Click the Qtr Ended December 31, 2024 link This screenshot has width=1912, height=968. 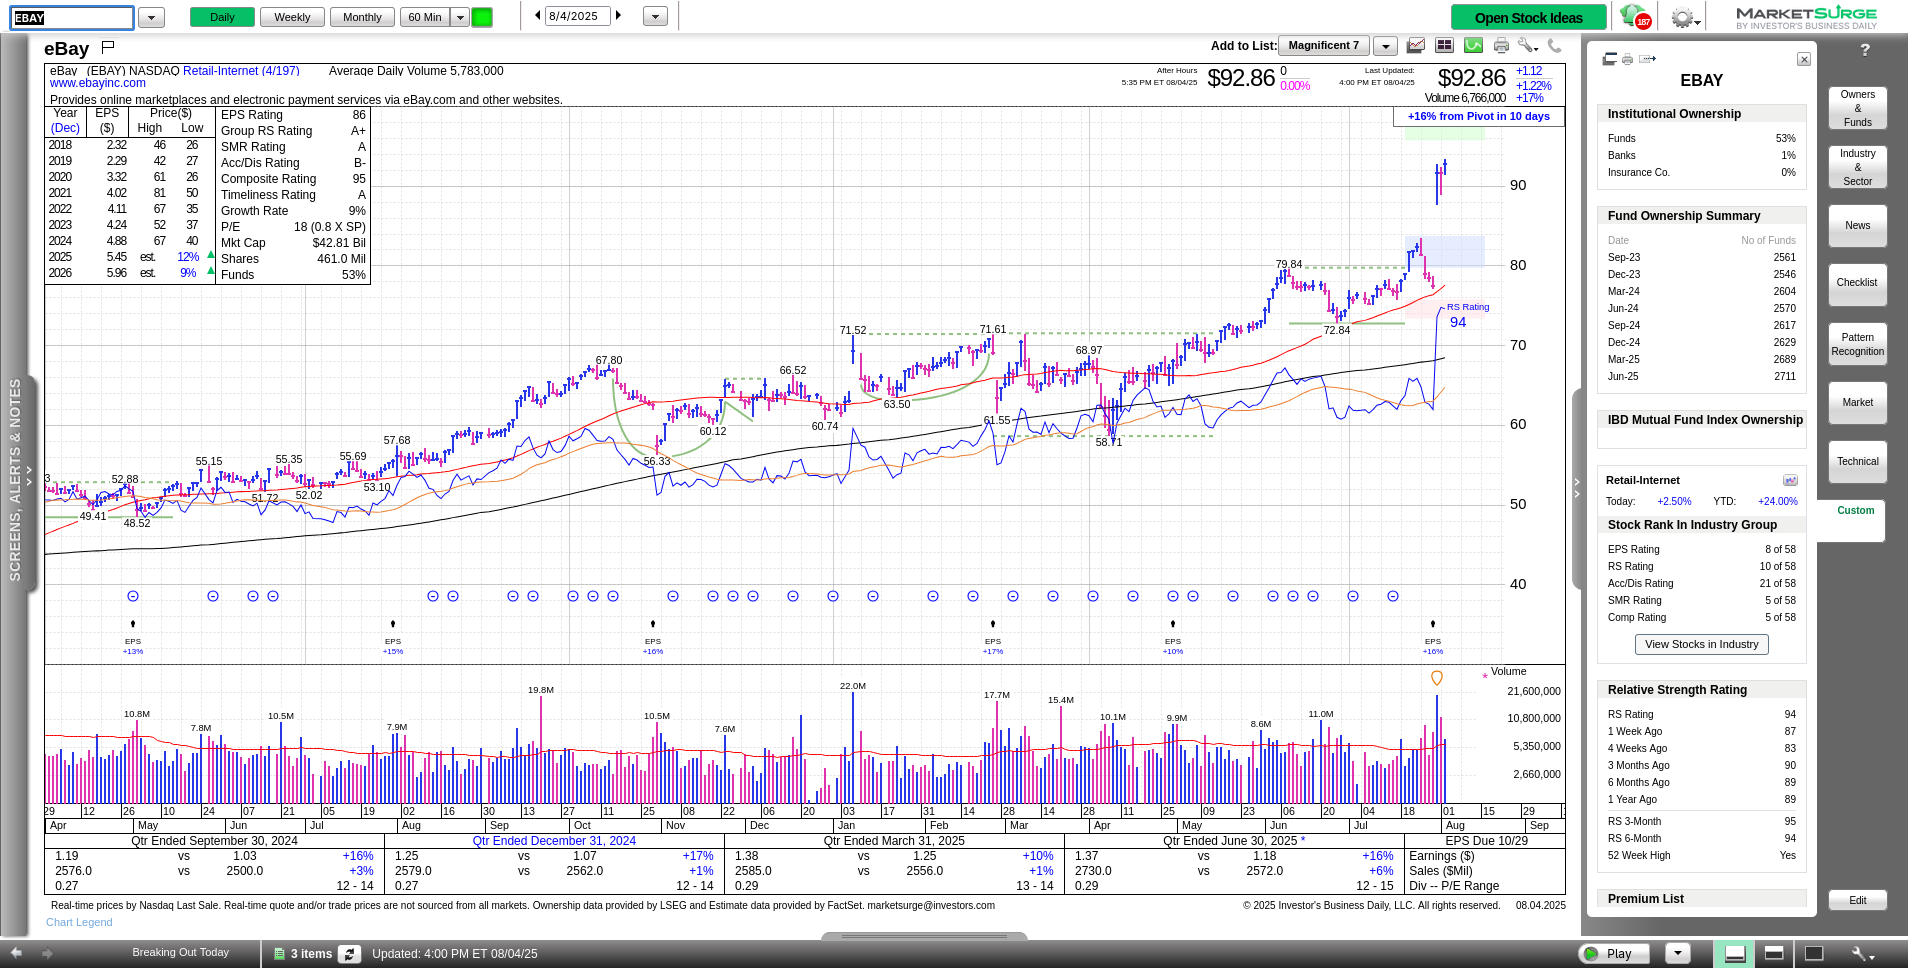point(554,841)
